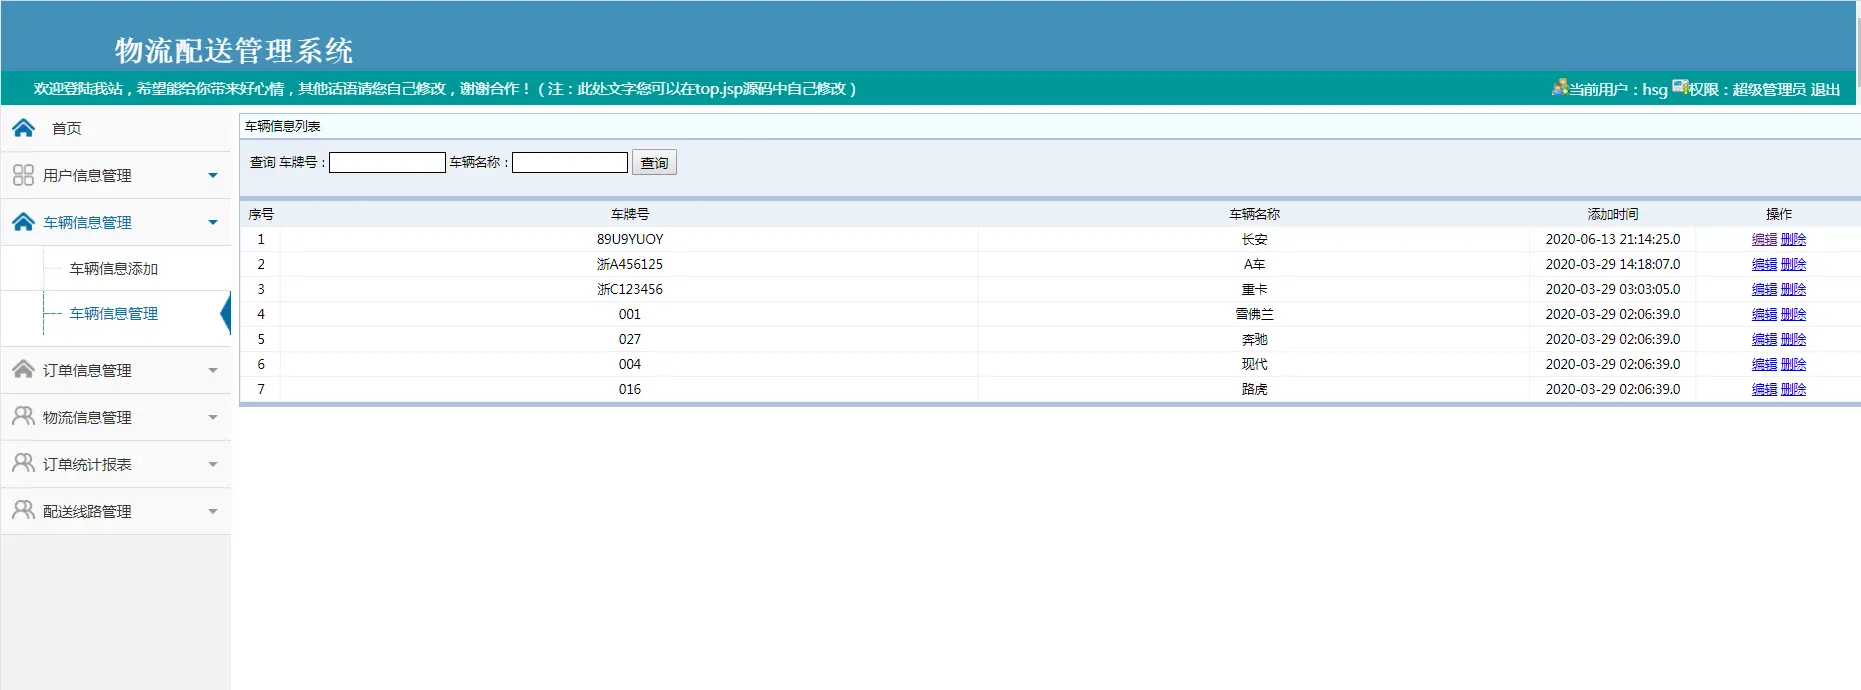Viewport: 1861px width, 690px height.
Task: Expand 配送线路管理 dropdown arrow
Action: click(212, 512)
